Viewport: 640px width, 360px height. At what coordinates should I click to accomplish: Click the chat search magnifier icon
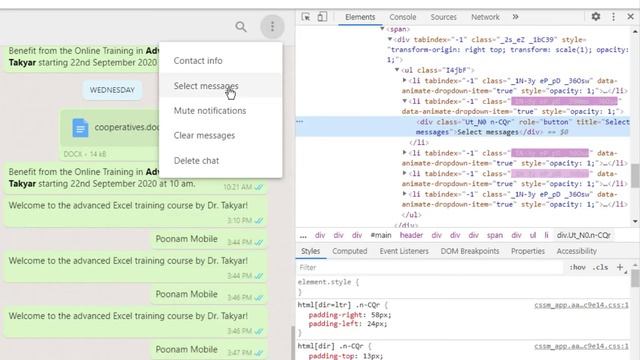pos(241,27)
